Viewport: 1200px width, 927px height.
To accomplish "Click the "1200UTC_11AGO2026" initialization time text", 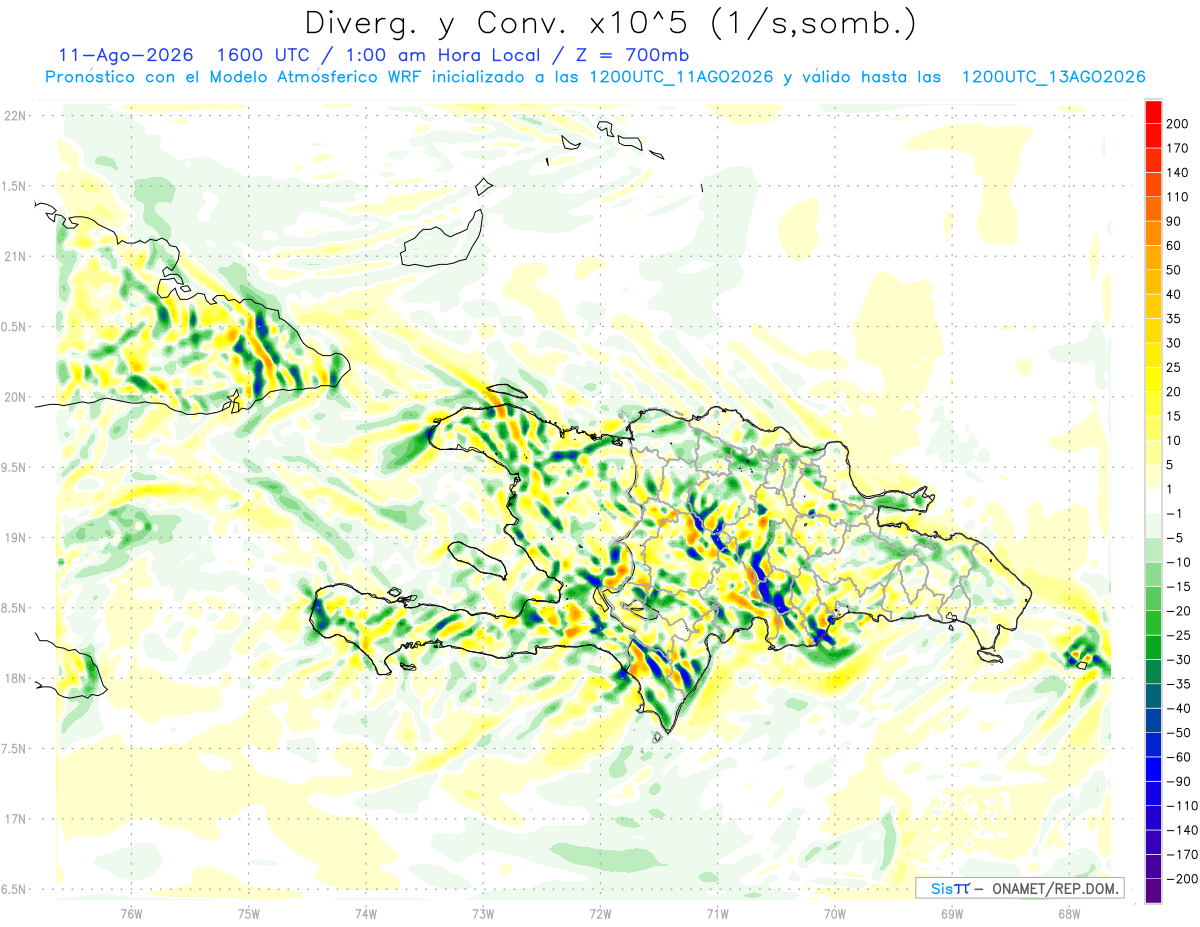I will point(682,77).
